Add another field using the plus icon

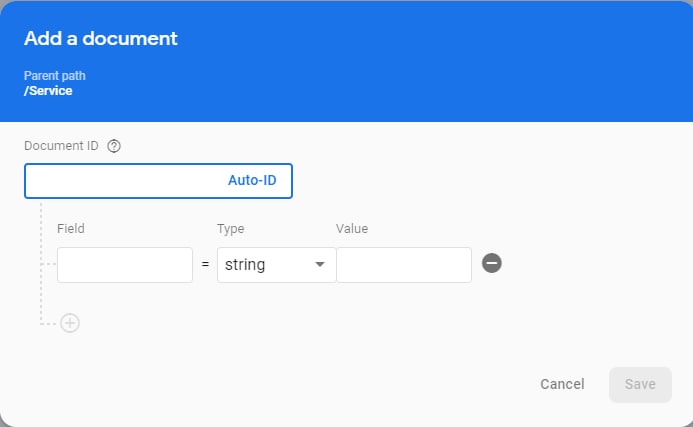coord(70,323)
